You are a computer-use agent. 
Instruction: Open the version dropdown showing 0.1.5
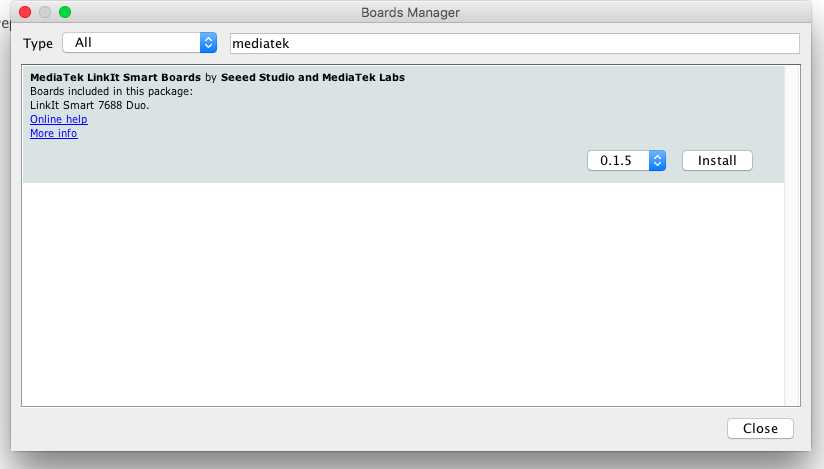626,160
